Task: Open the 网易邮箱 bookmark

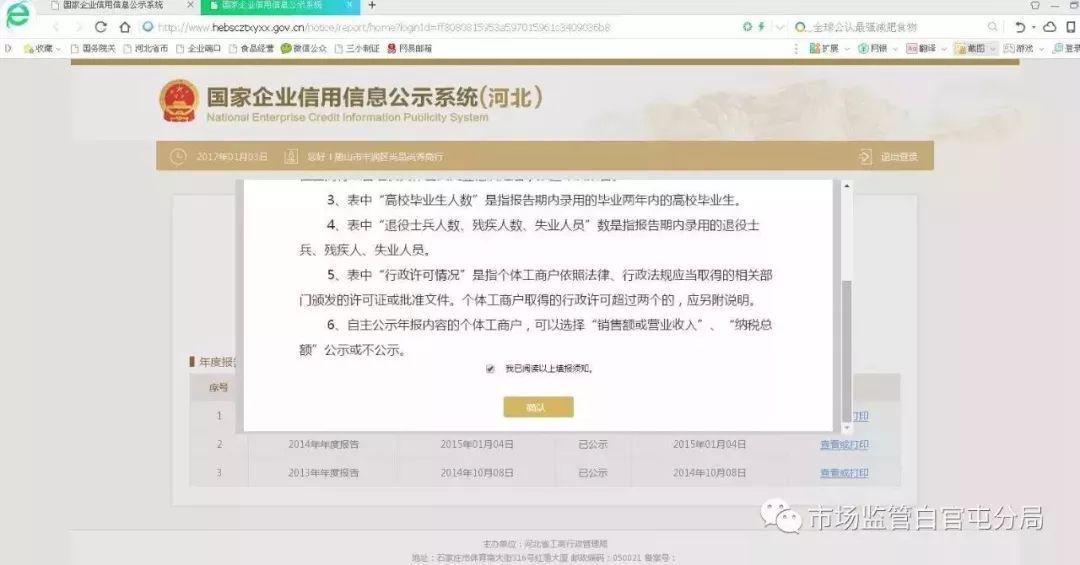Action: pos(410,48)
